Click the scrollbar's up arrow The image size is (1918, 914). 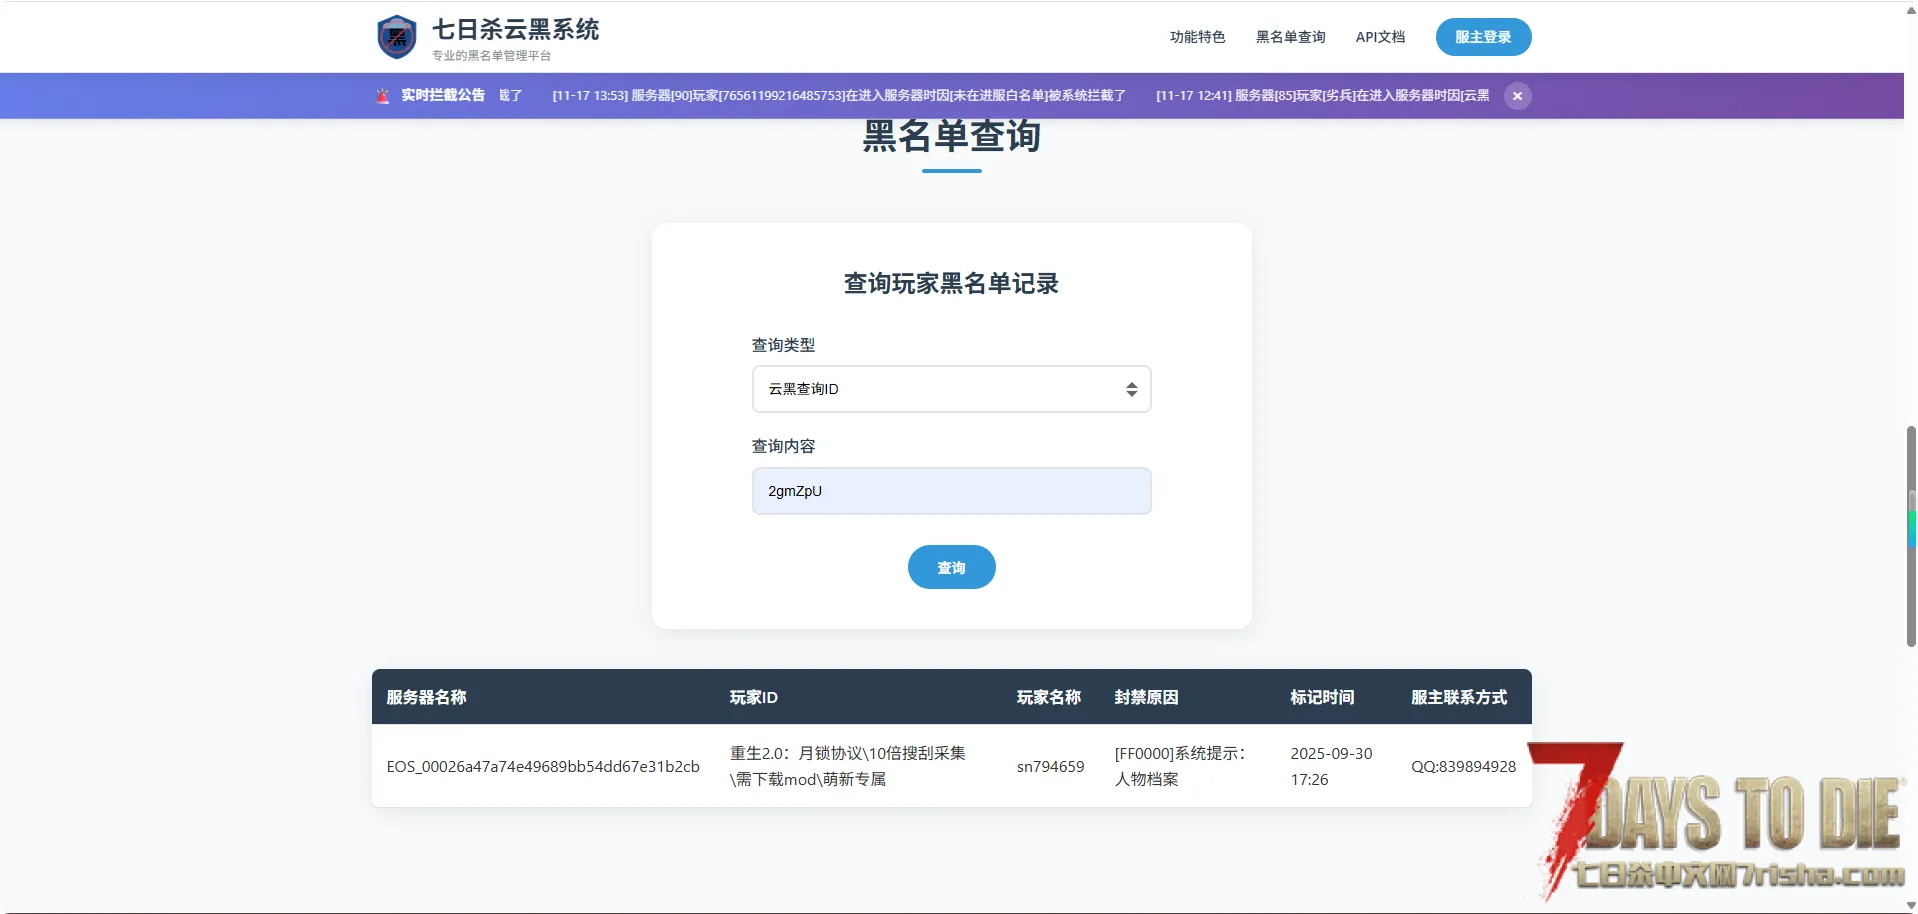(x=1911, y=8)
